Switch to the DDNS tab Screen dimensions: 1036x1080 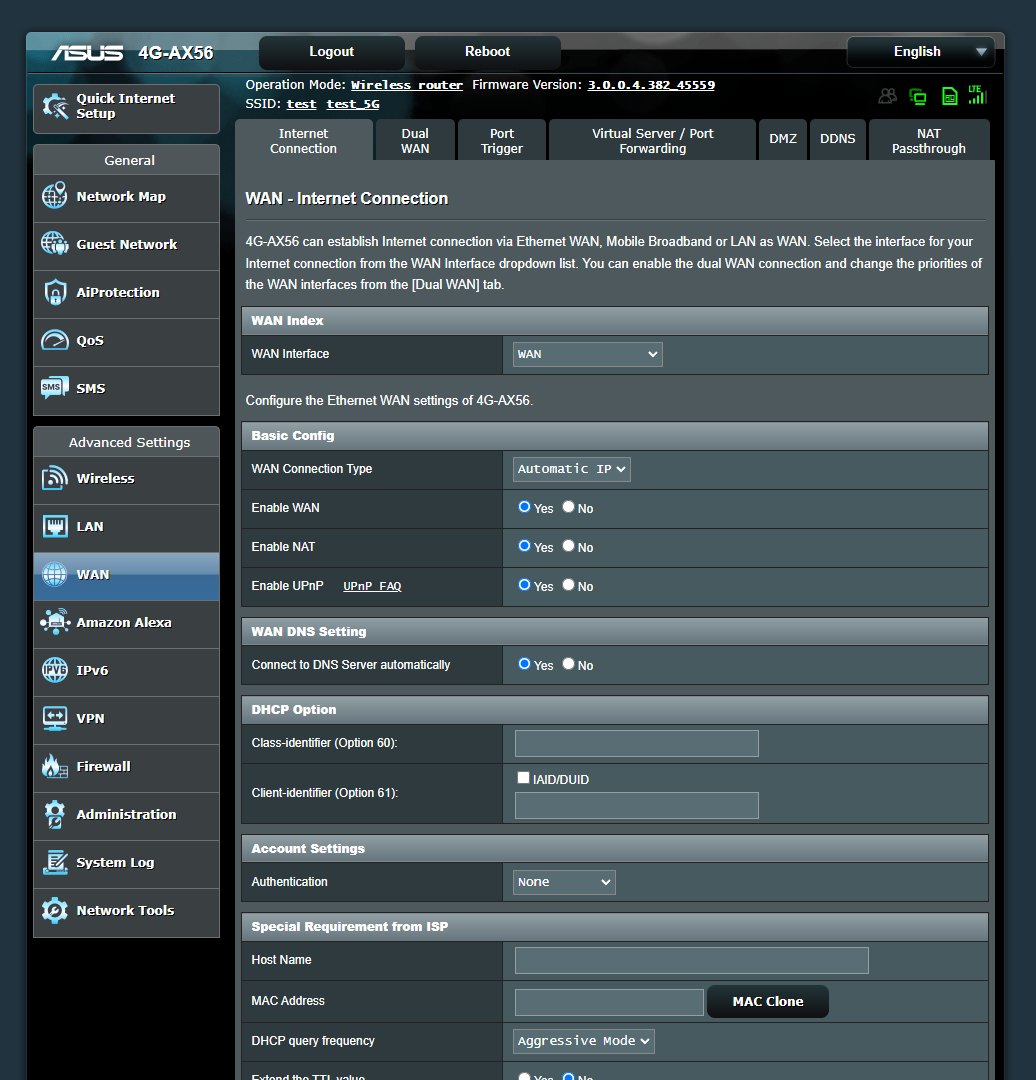pyautogui.click(x=838, y=139)
